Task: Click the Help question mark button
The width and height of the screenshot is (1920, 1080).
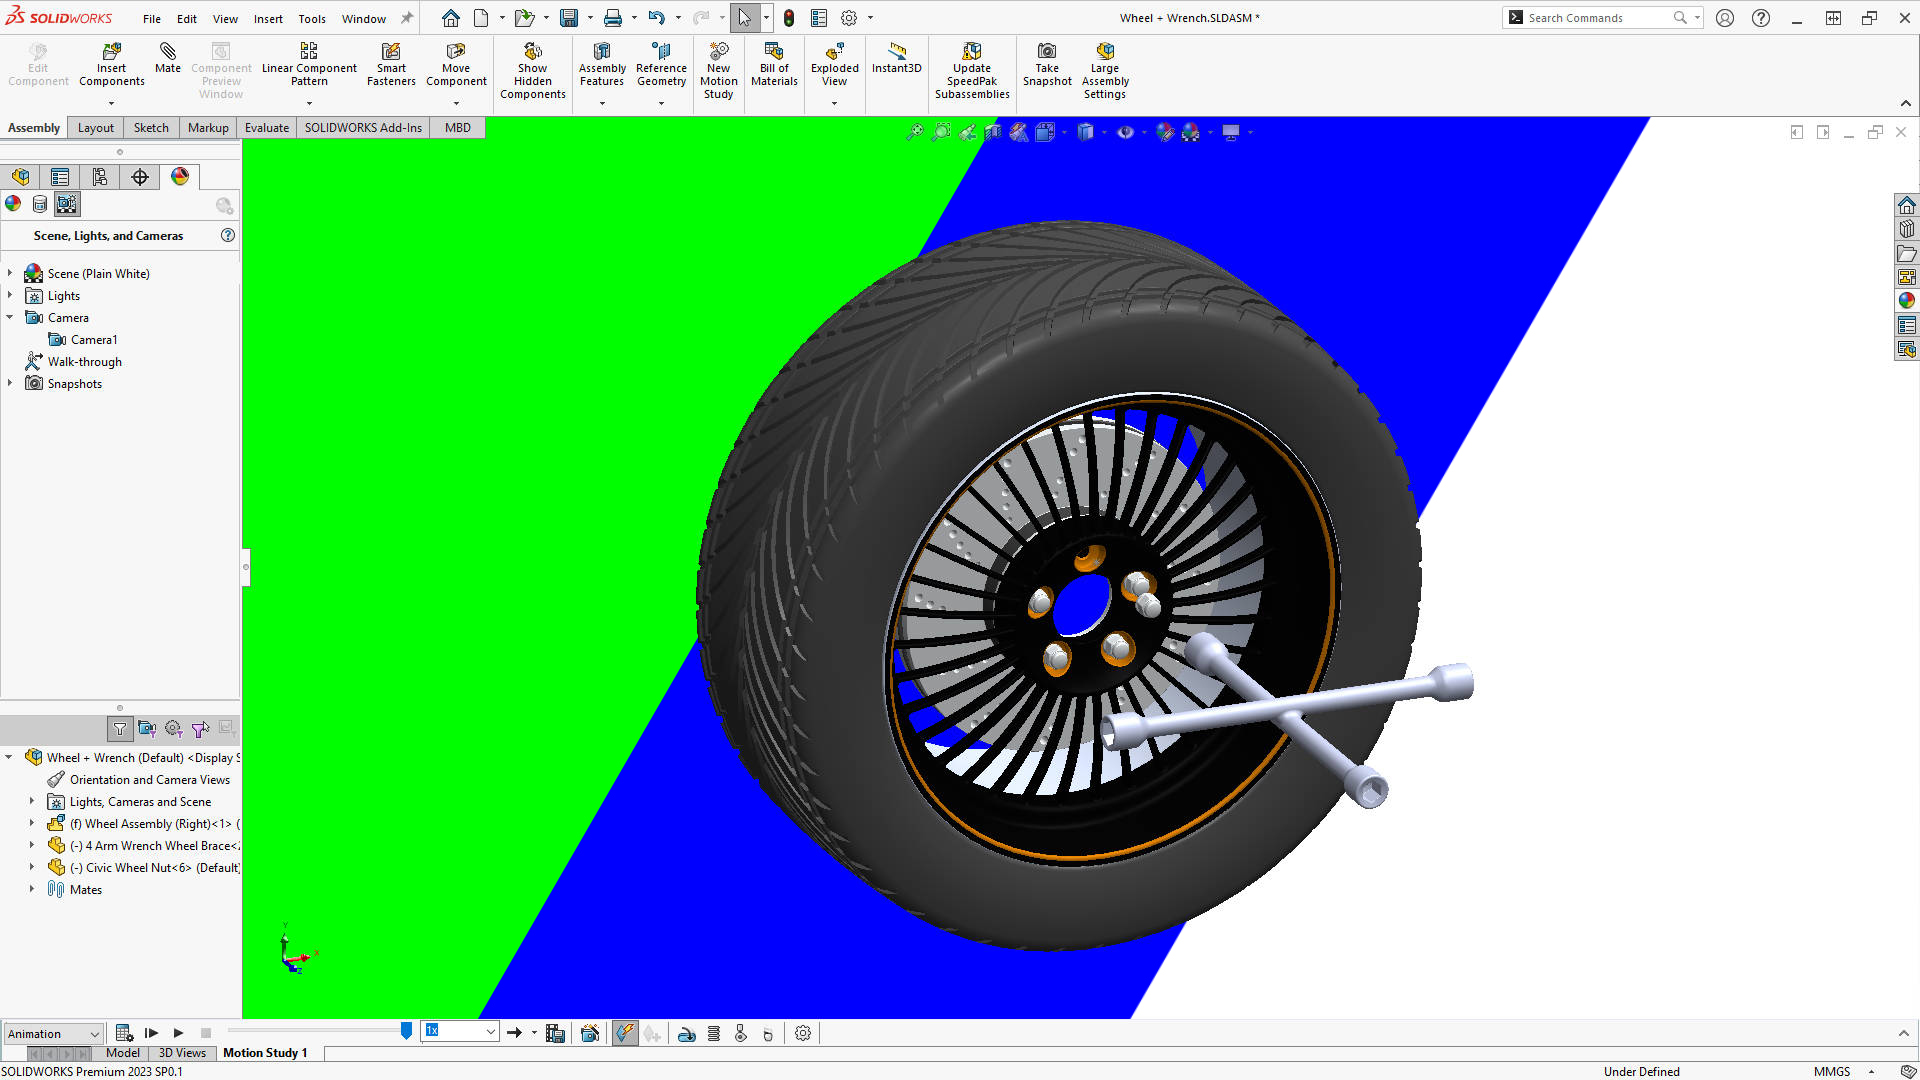Action: coord(1760,17)
